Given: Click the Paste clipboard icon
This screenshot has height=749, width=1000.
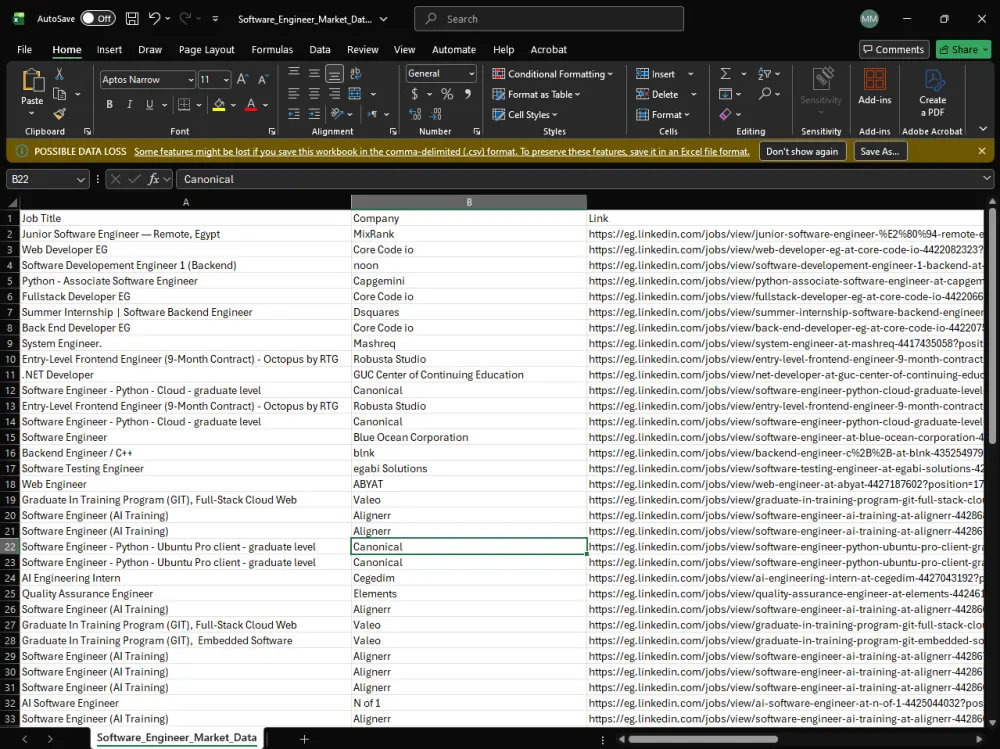Looking at the screenshot, I should (33, 81).
